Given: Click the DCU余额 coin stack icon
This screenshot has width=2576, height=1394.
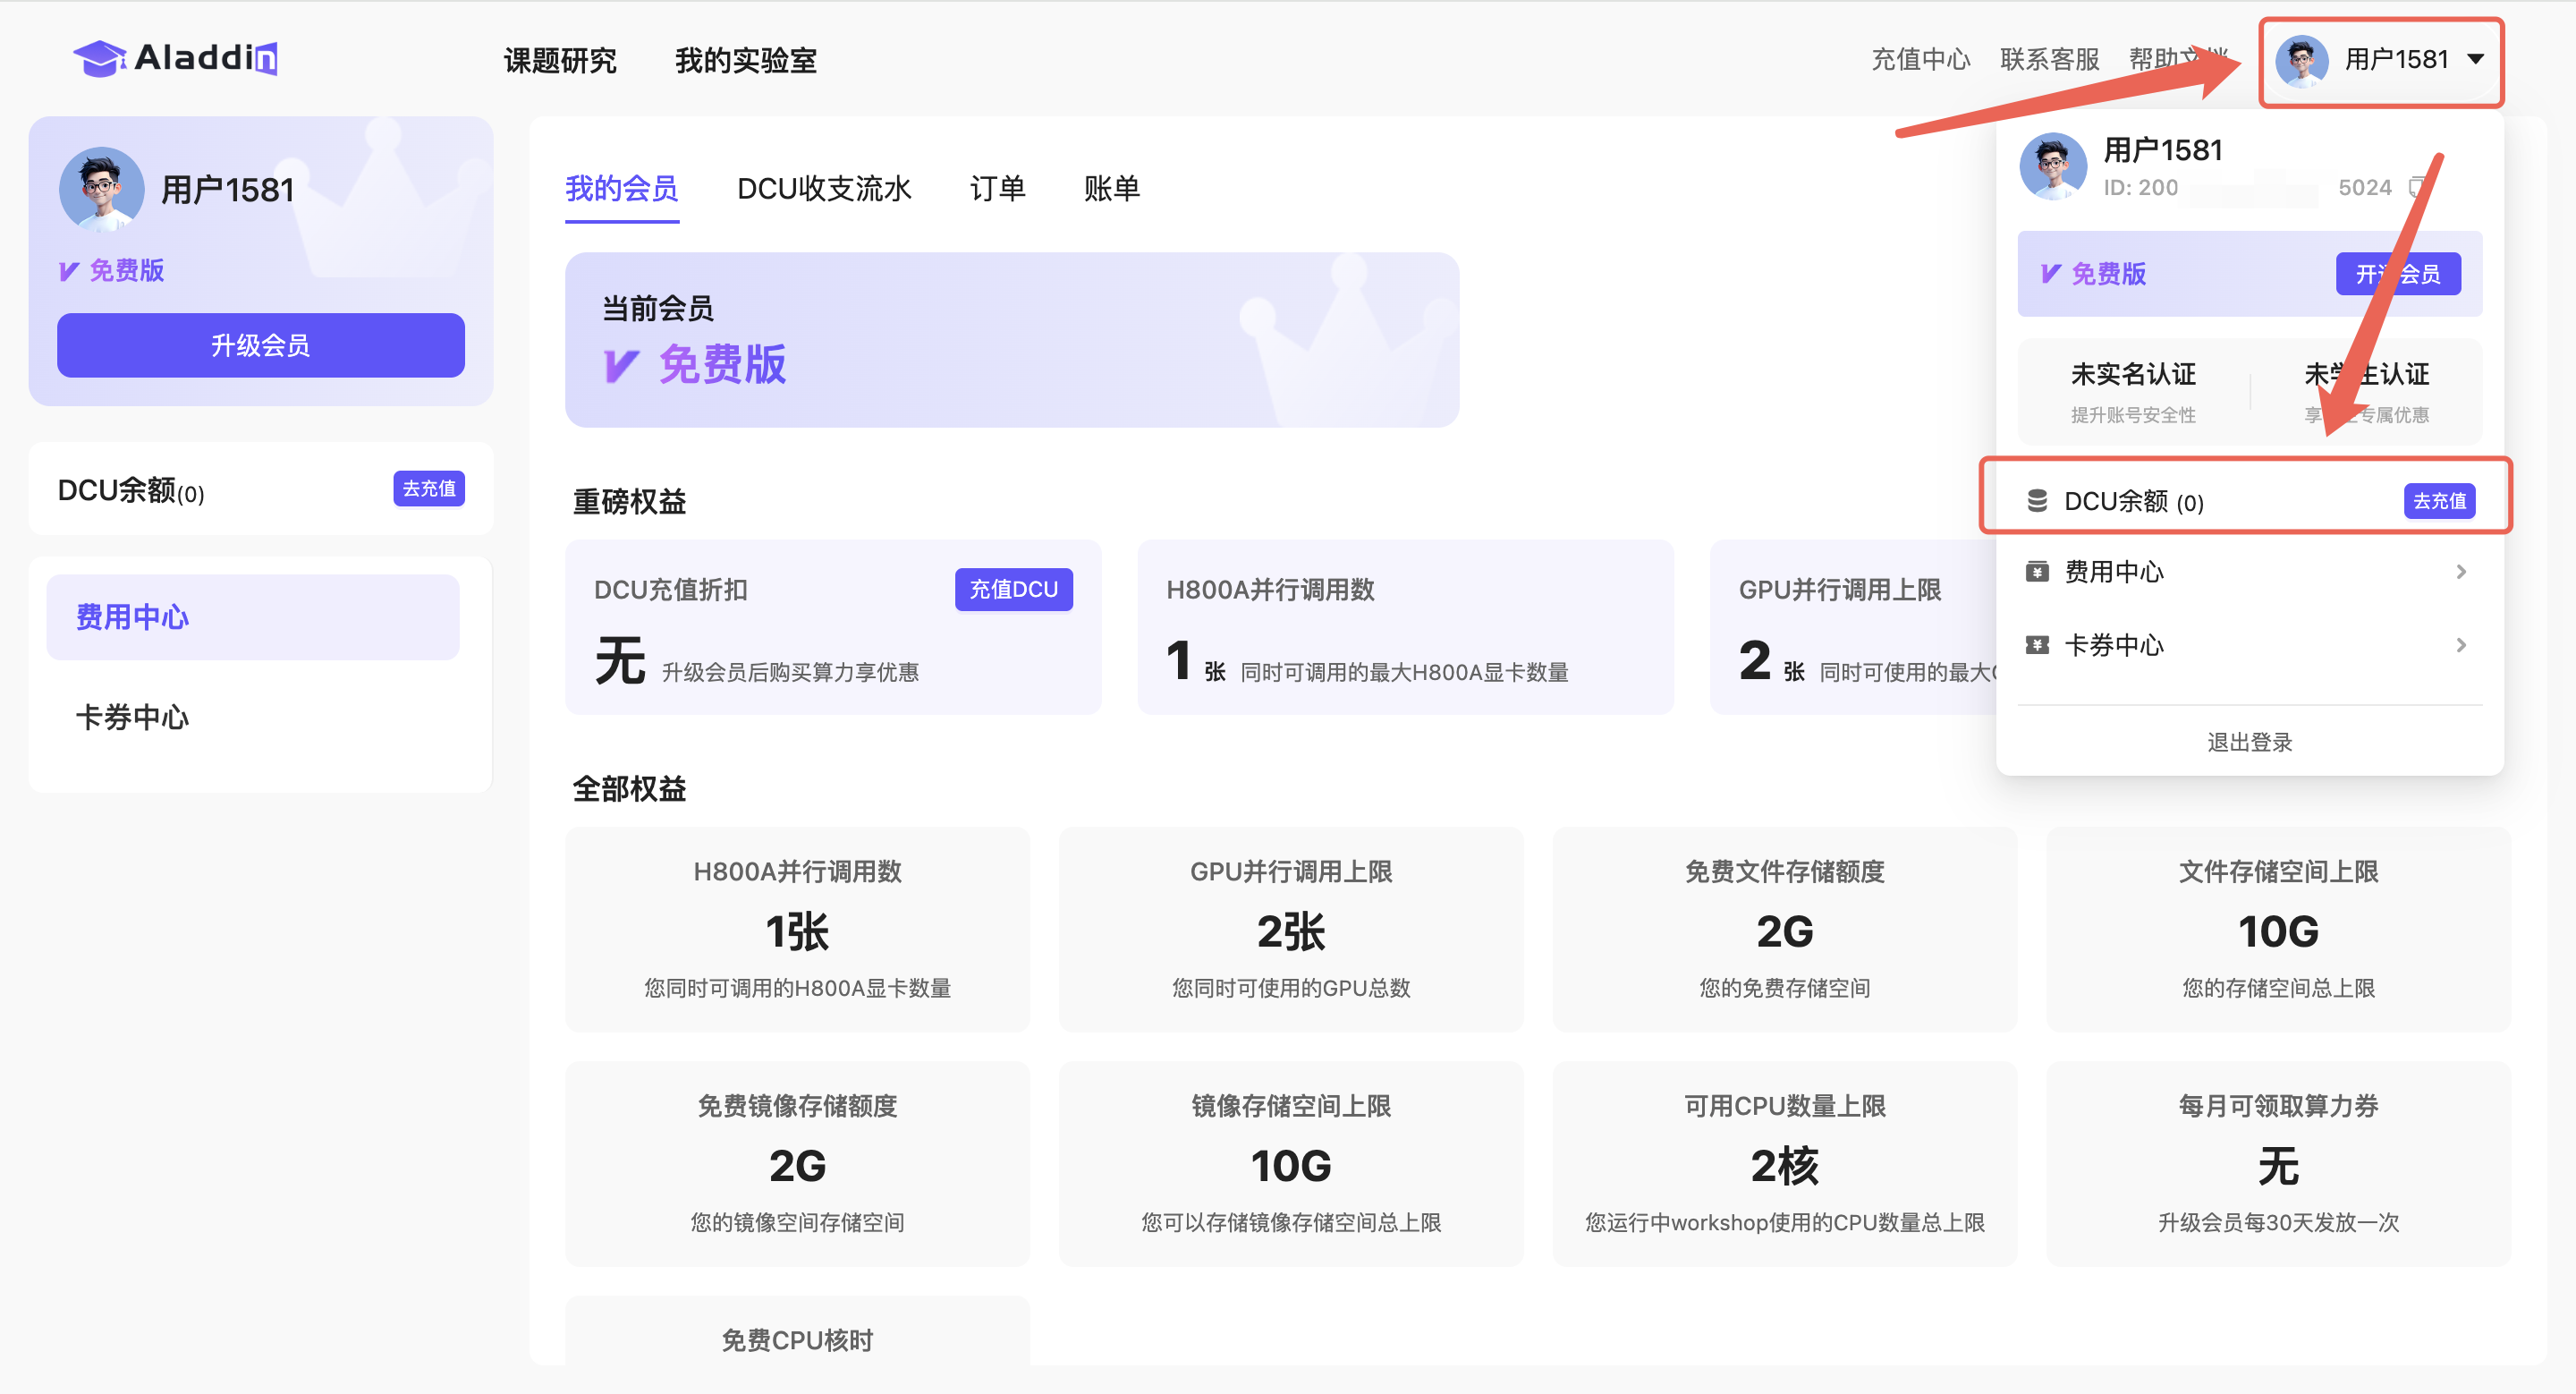Looking at the screenshot, I should (2037, 501).
